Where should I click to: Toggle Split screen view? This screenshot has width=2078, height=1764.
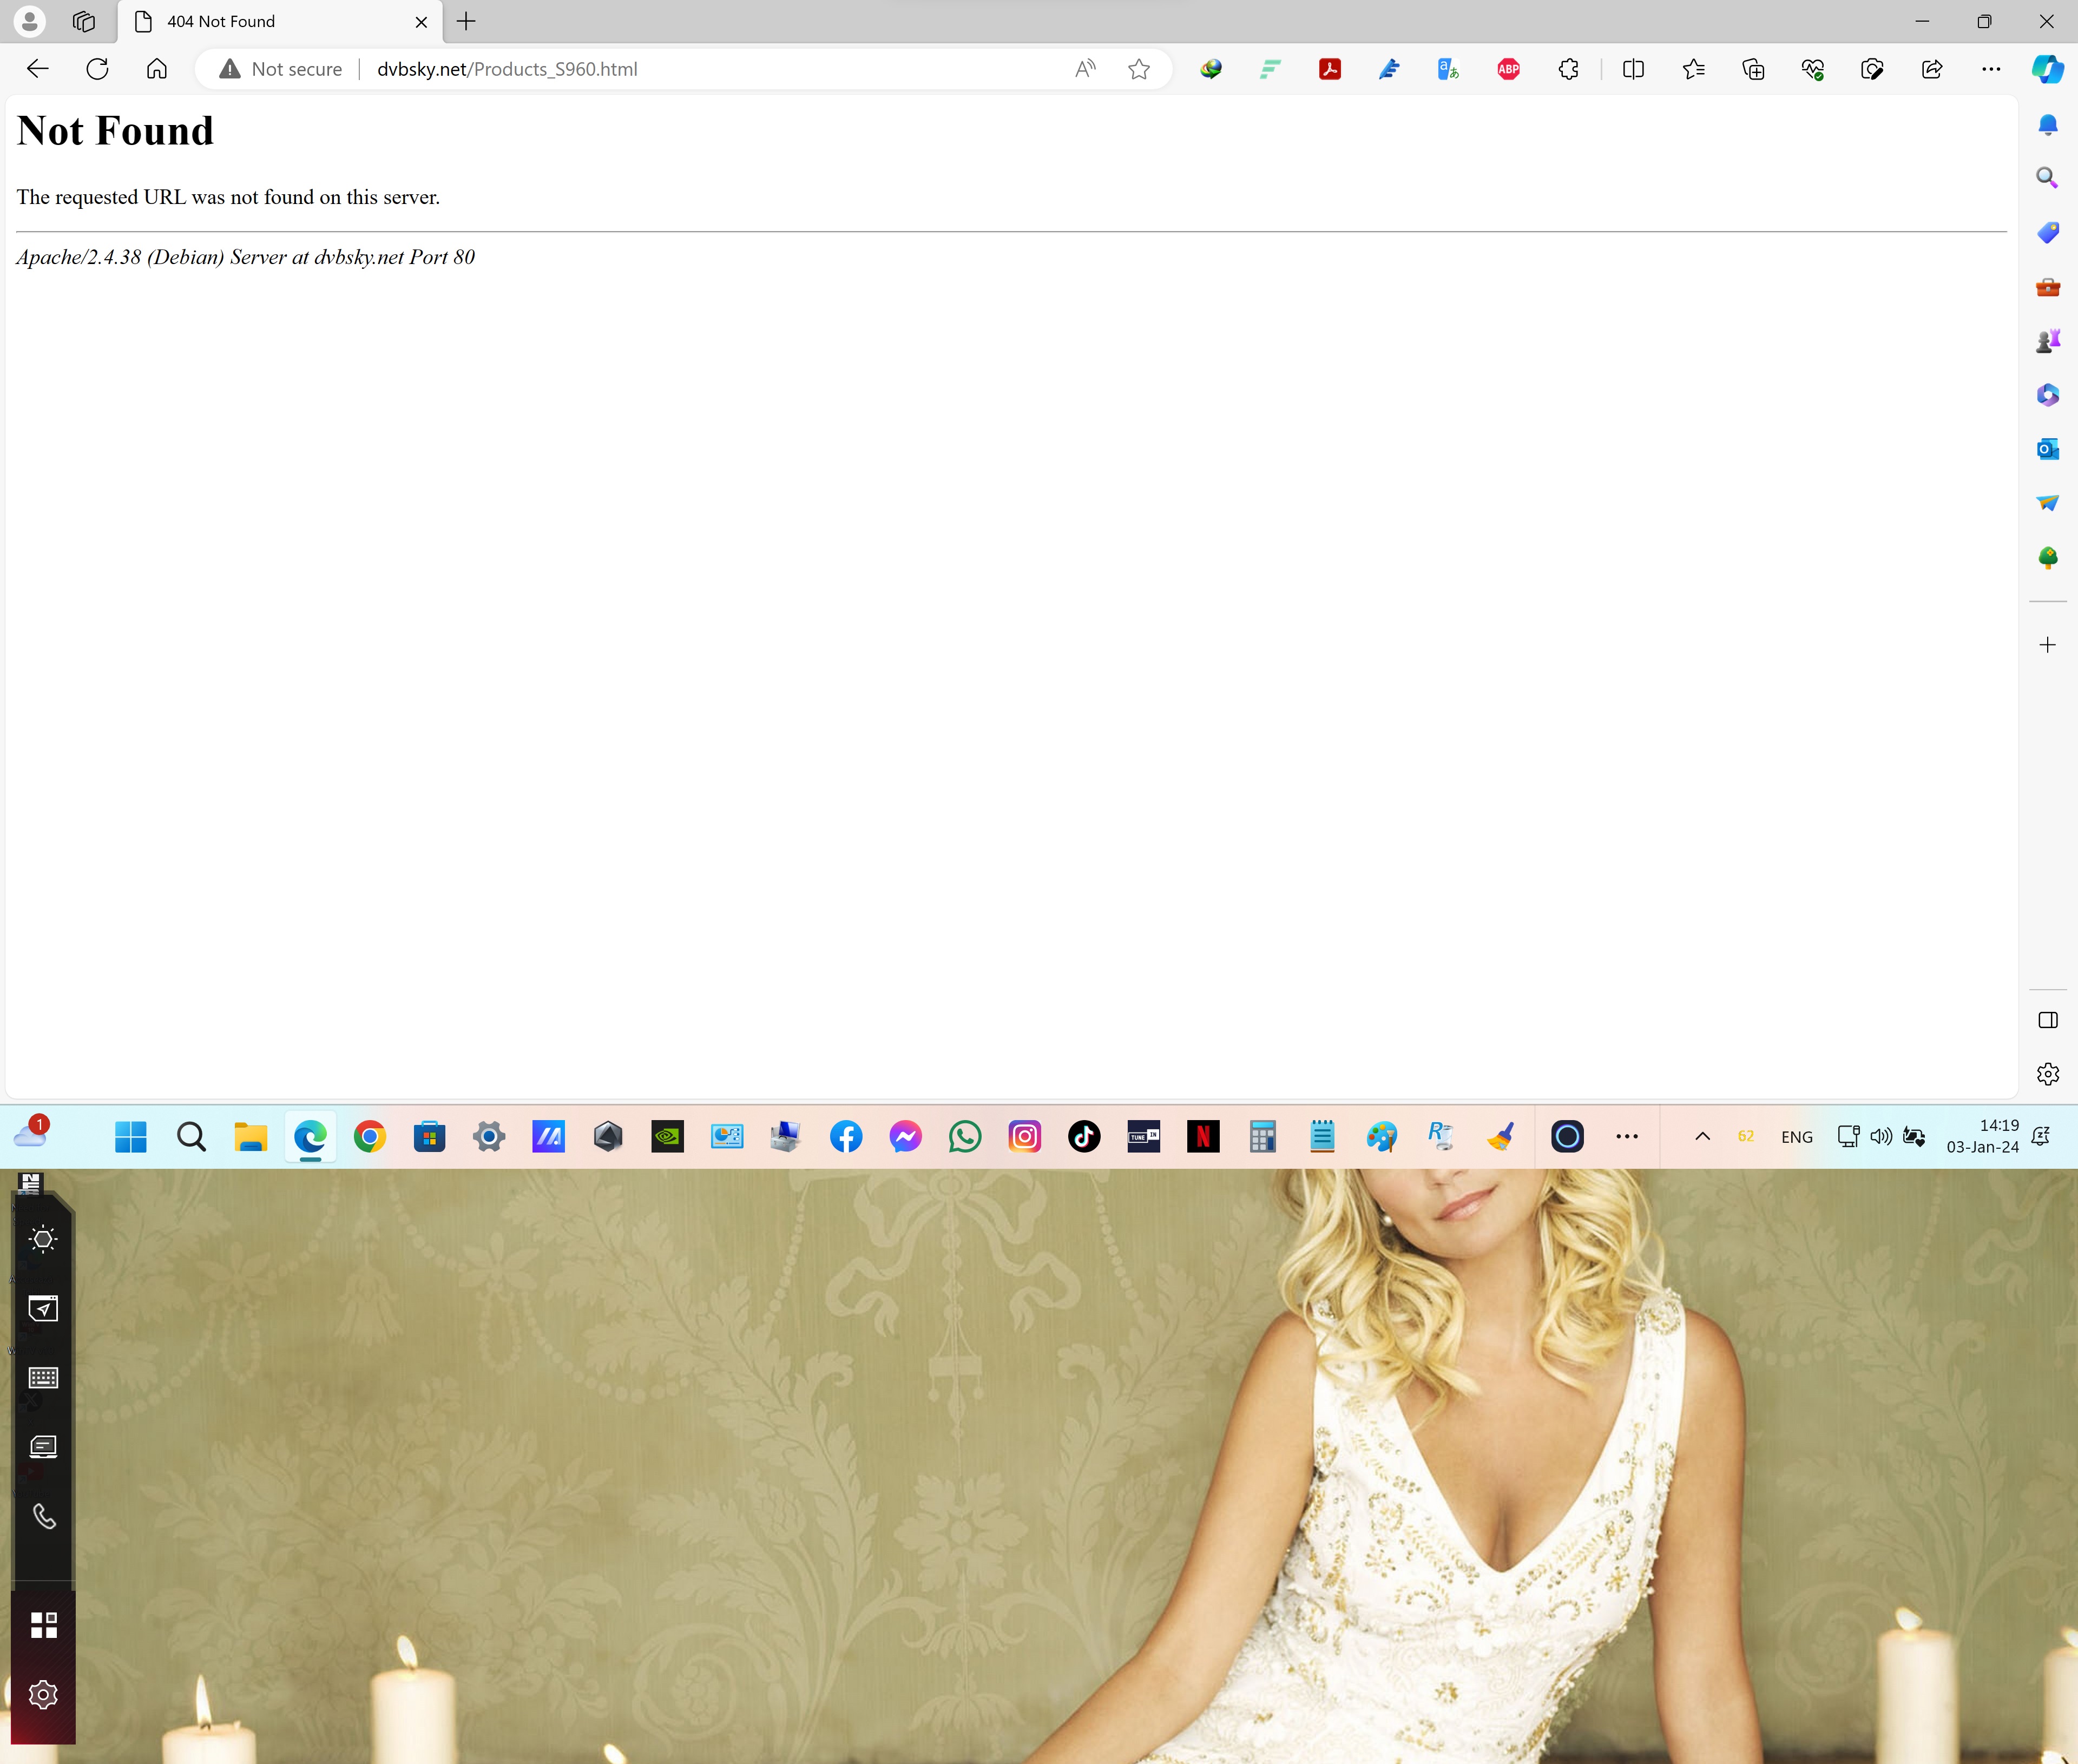click(1633, 69)
